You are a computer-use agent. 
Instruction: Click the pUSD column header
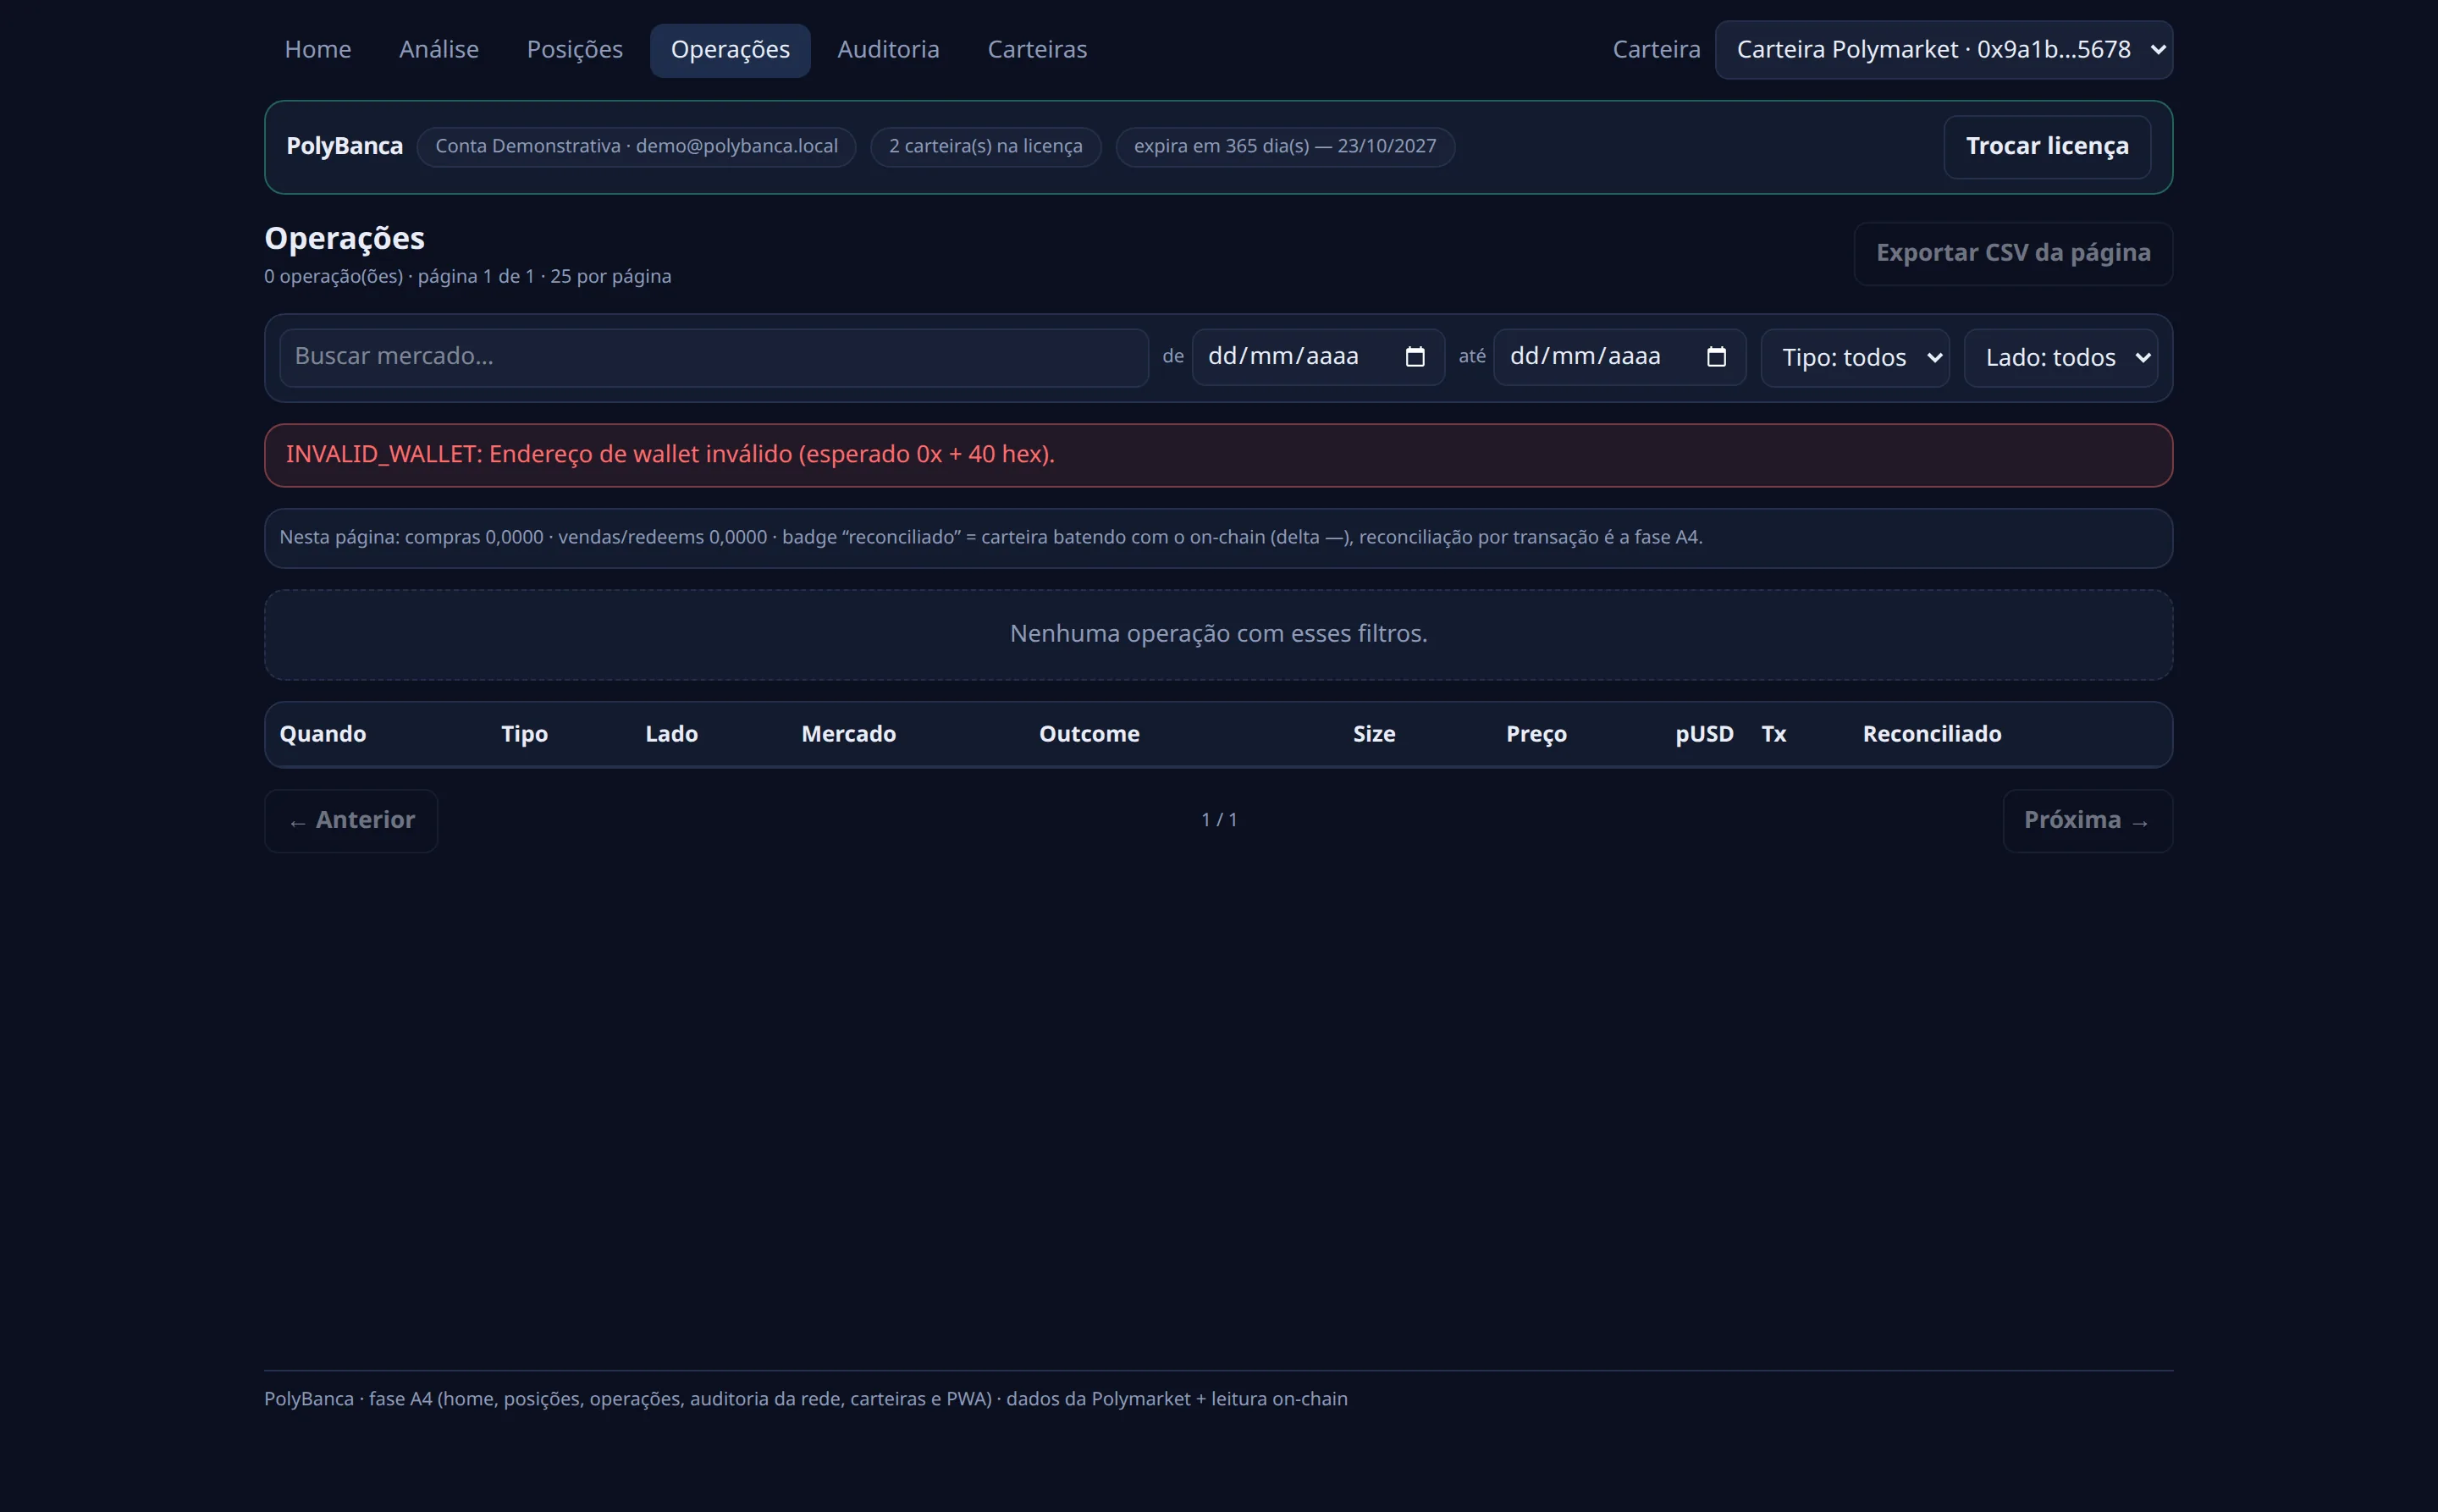click(1704, 734)
